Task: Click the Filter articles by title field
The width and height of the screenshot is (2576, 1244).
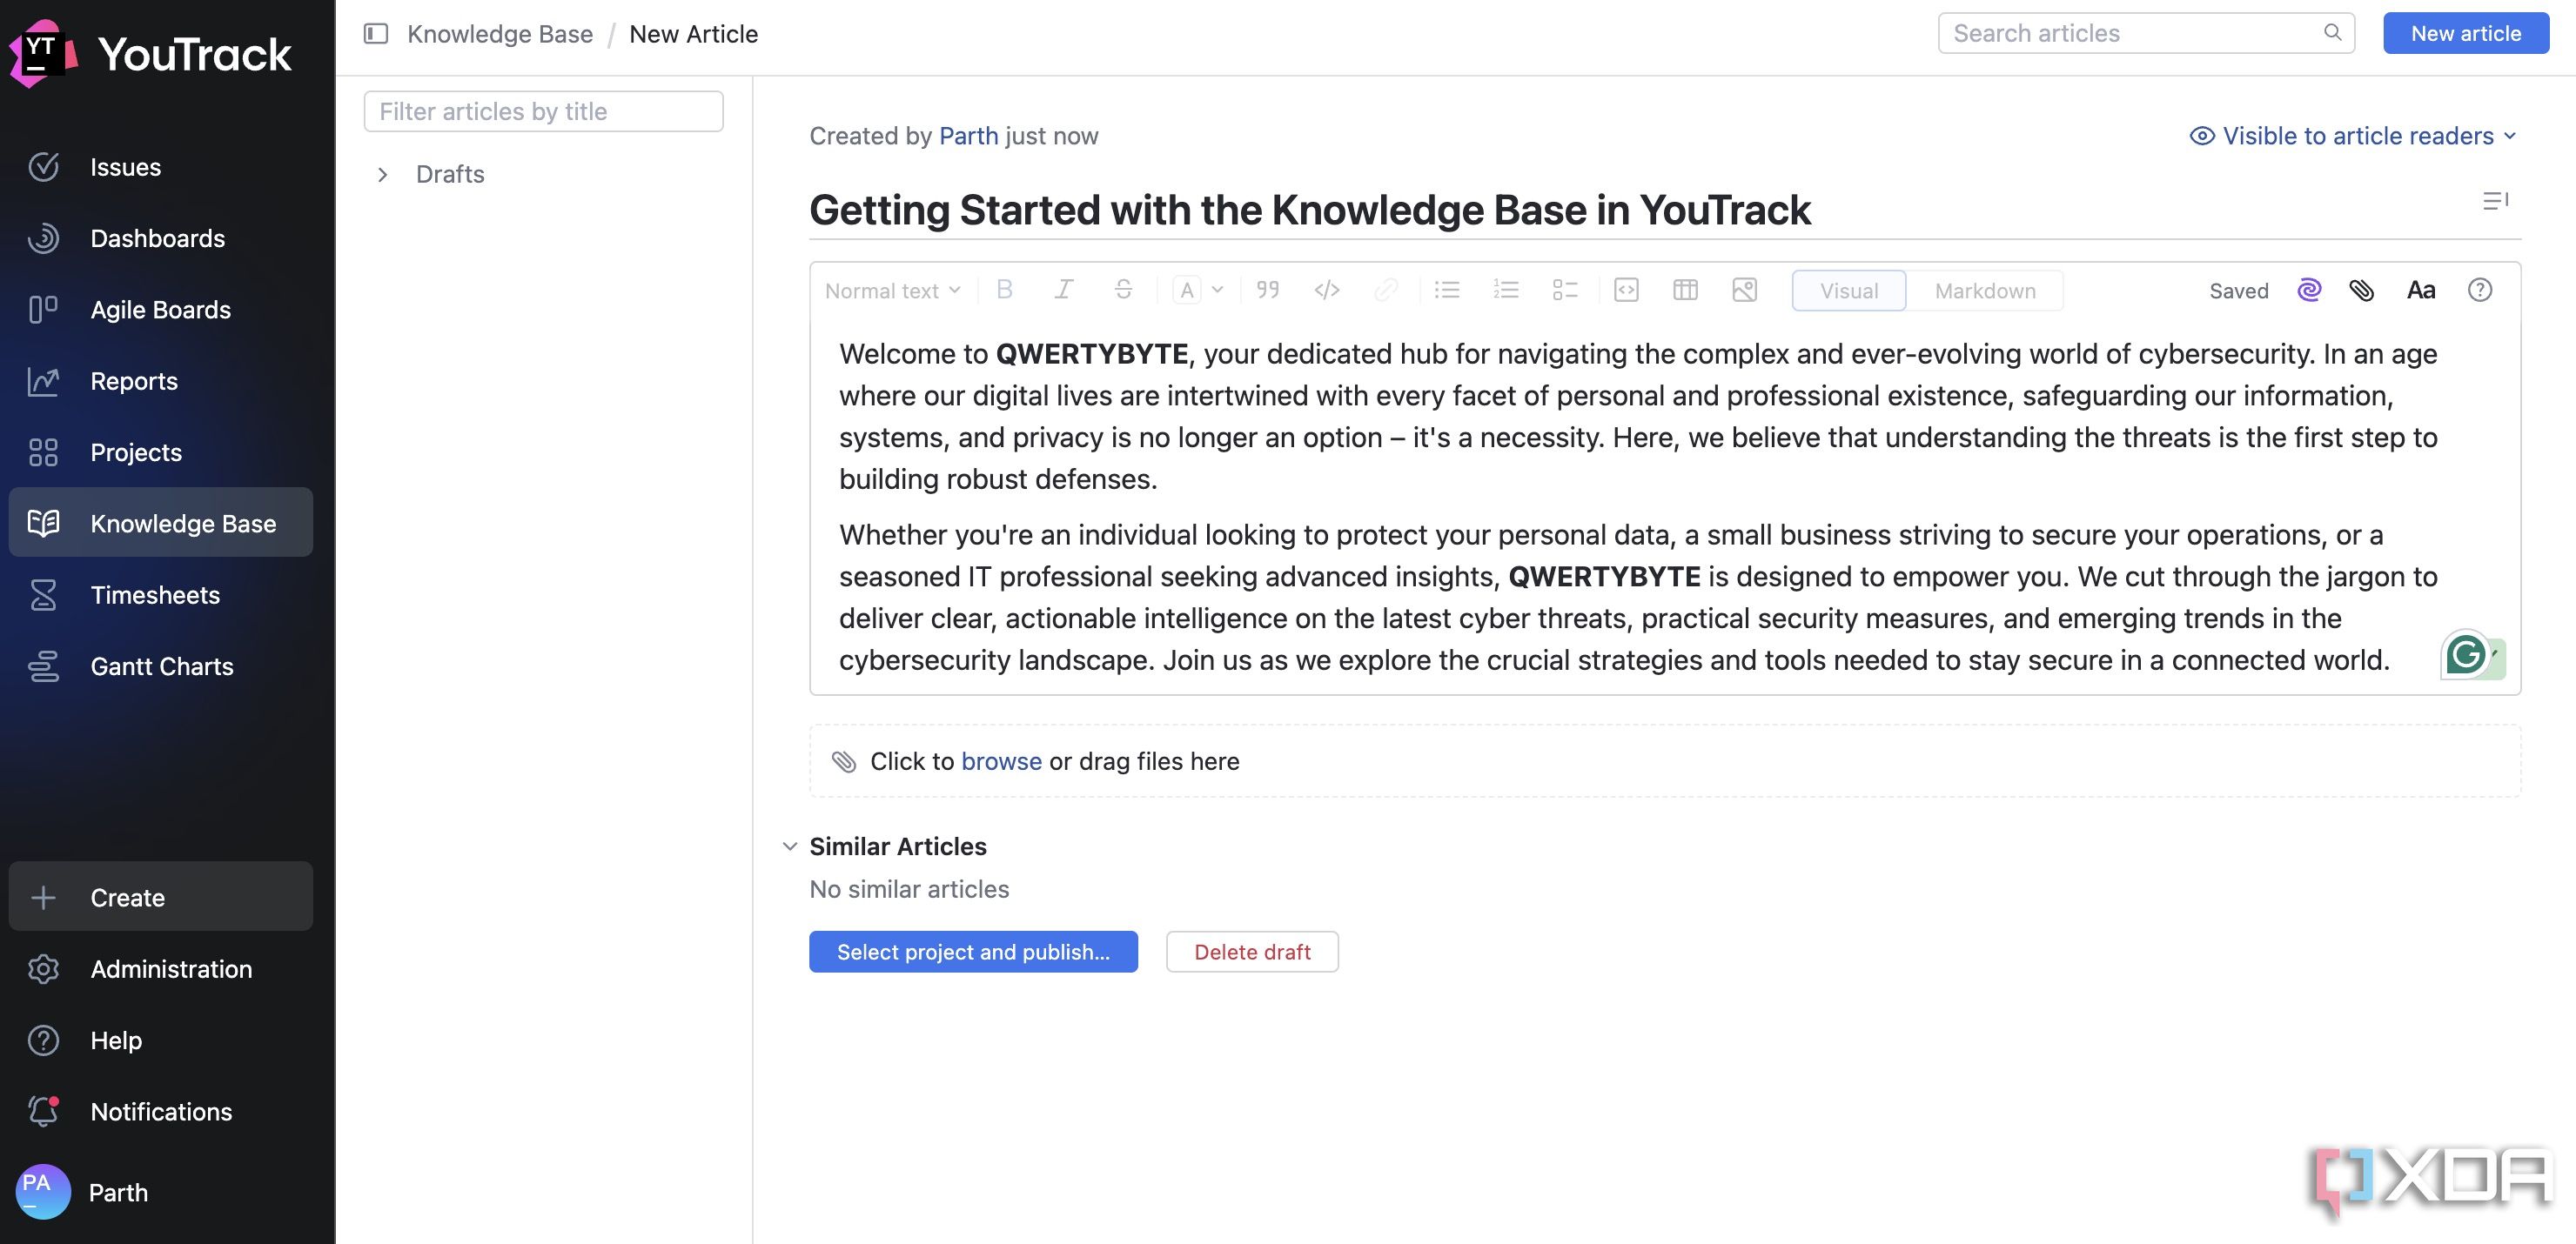Action: (543, 111)
